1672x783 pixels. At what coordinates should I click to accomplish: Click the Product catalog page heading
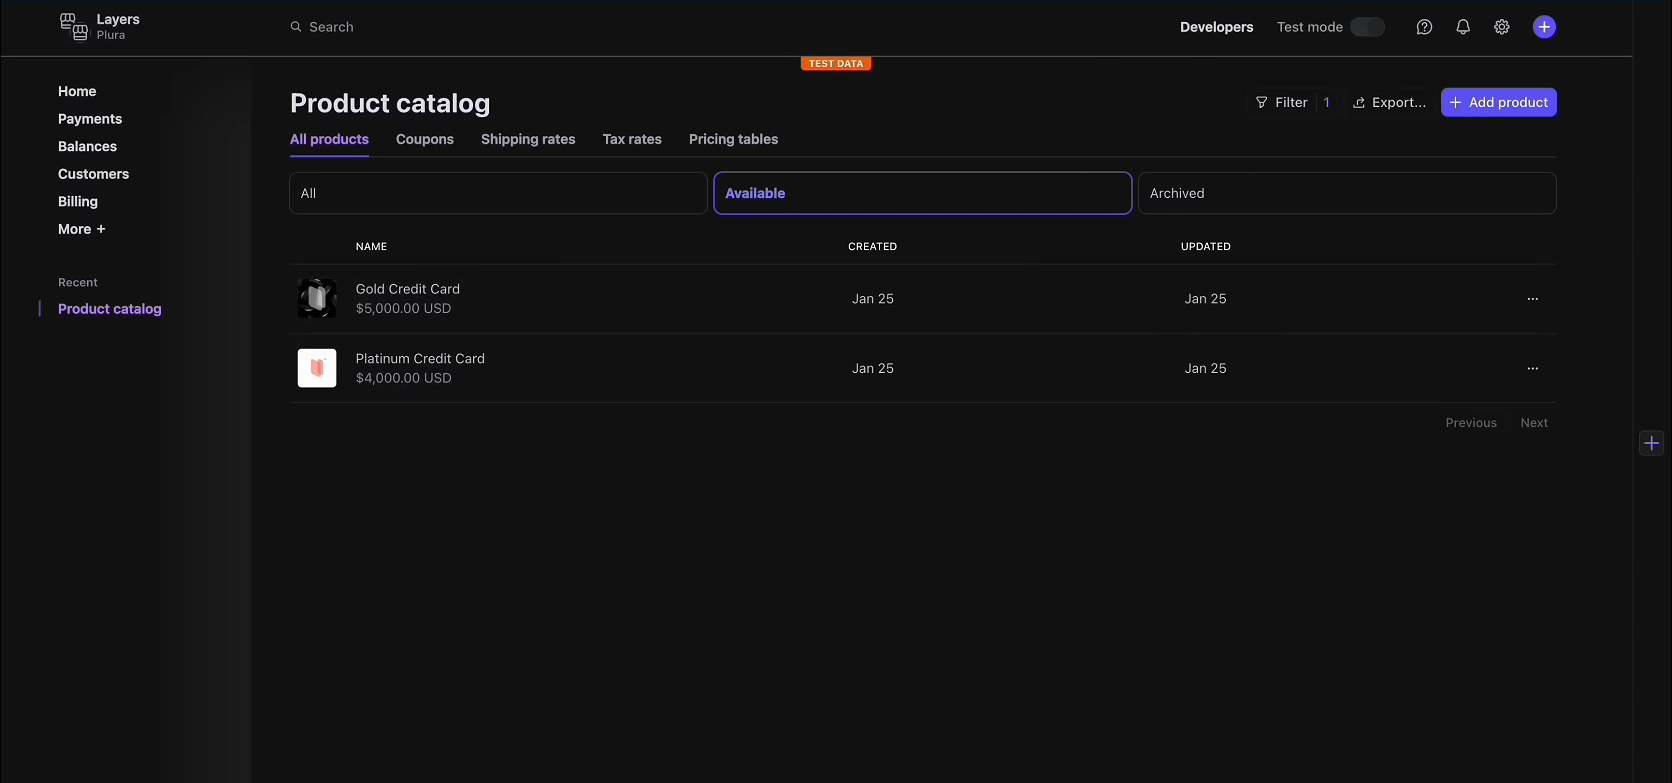[x=390, y=103]
